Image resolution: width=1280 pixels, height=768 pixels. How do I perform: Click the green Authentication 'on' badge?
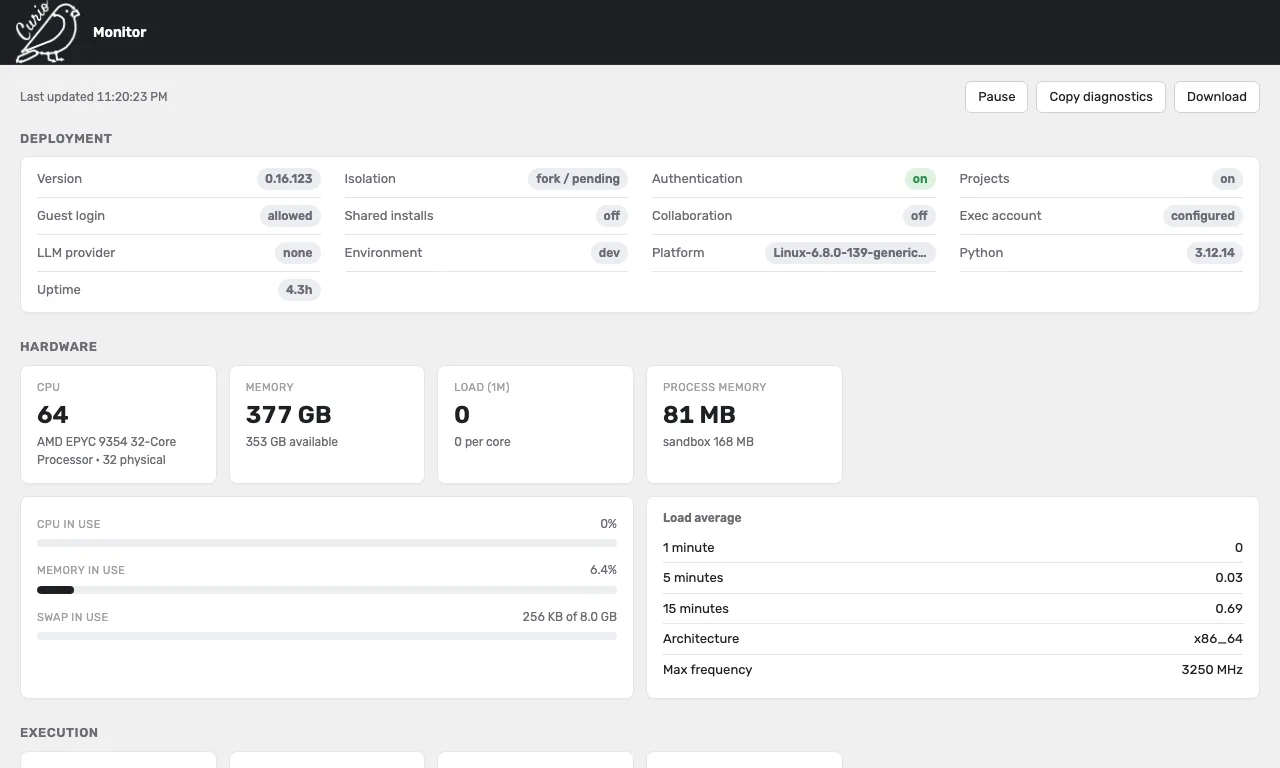(x=920, y=179)
